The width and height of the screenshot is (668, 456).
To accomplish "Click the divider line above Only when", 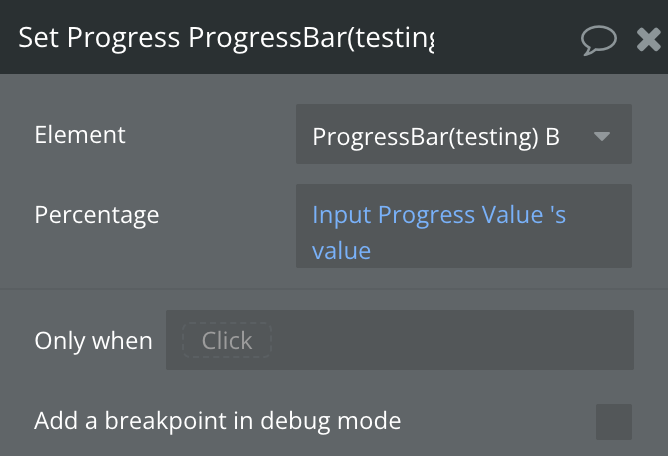I will (x=334, y=289).
